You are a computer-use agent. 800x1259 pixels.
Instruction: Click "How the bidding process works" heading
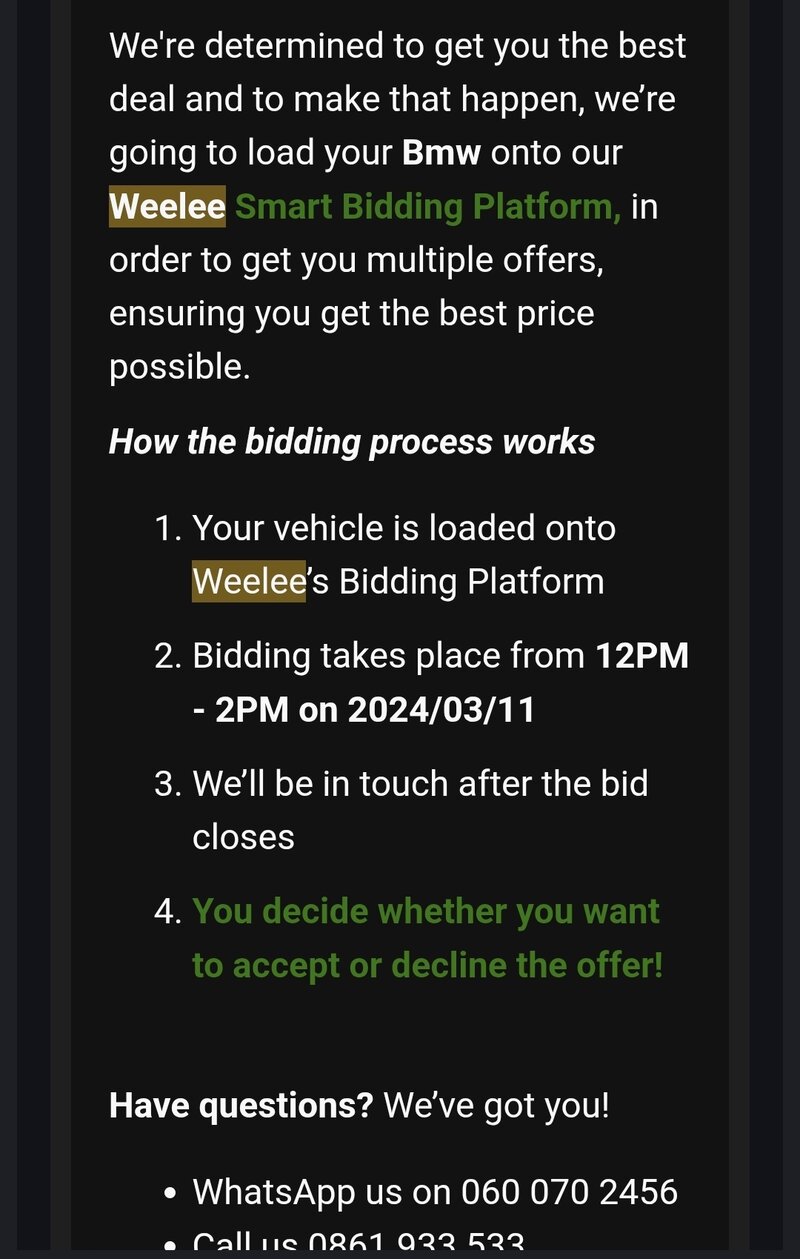click(352, 441)
